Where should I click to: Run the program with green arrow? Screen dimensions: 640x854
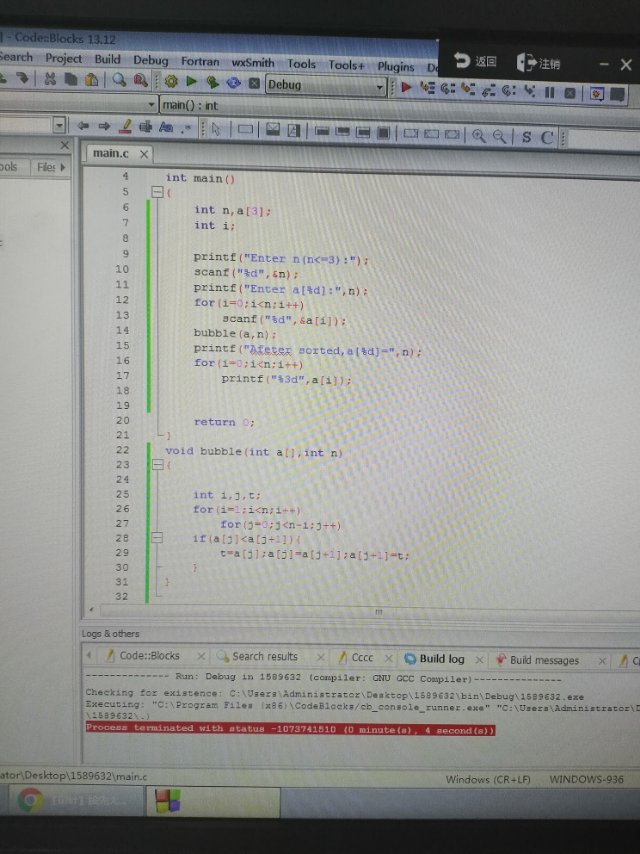click(191, 82)
